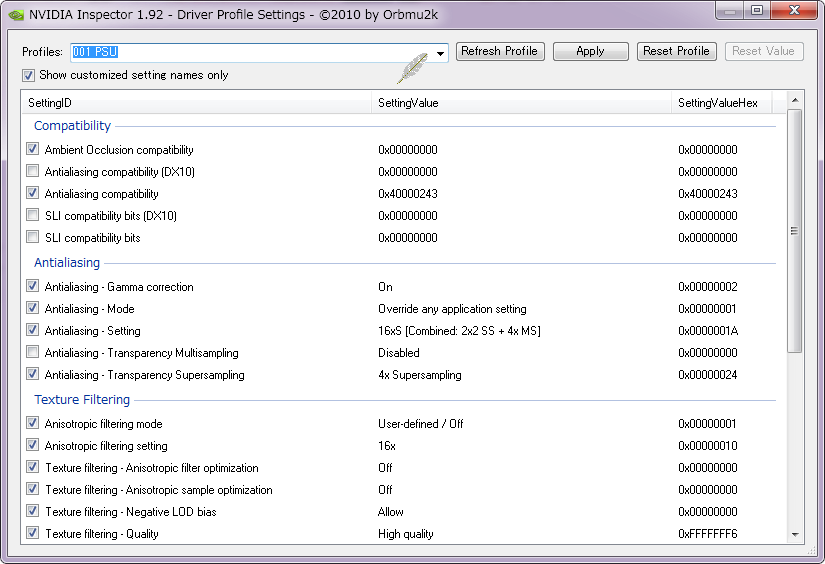Image resolution: width=825 pixels, height=564 pixels.
Task: Uncheck Anisotropic filter optimization checkbox
Action: pos(33,467)
